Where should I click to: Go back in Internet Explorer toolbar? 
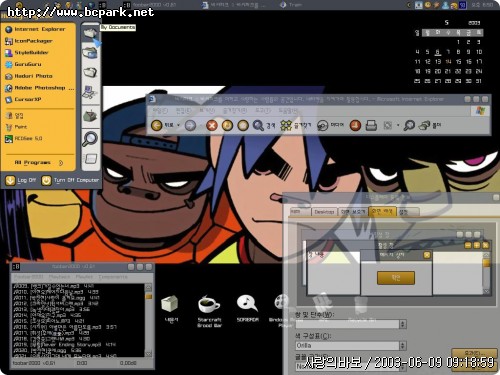click(x=162, y=125)
